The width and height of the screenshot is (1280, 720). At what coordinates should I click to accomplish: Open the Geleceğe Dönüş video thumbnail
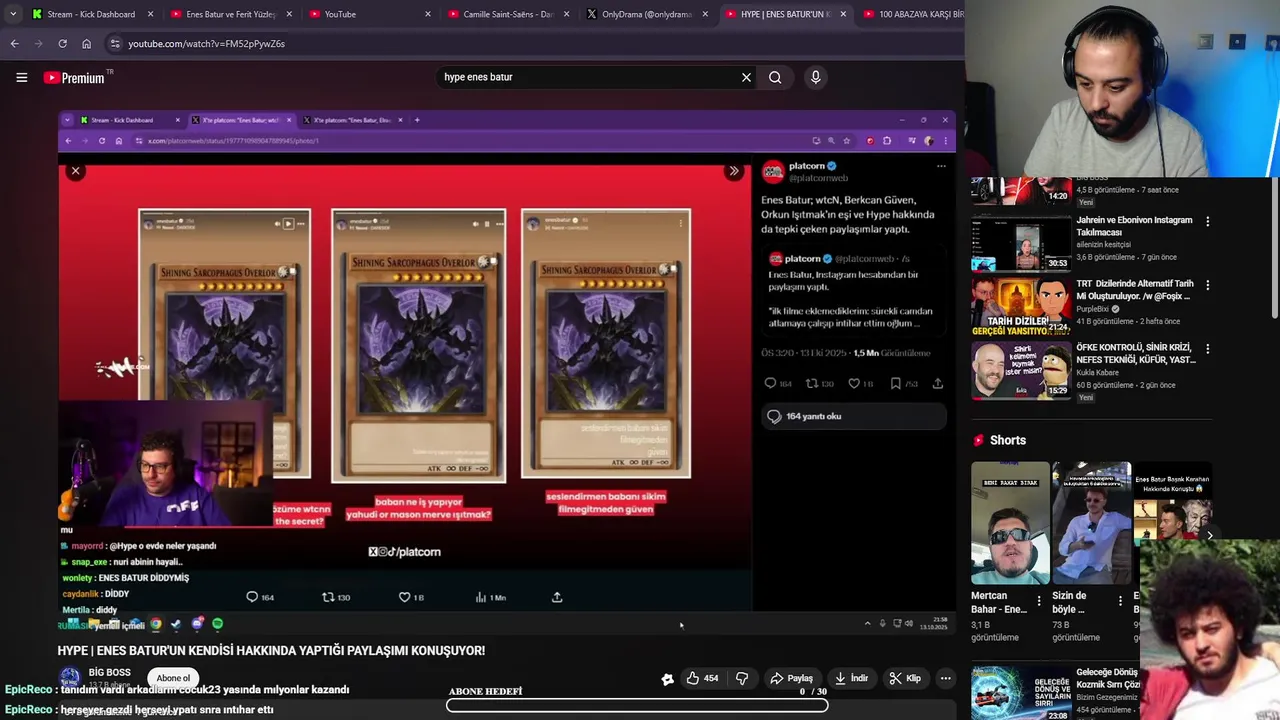click(1021, 692)
